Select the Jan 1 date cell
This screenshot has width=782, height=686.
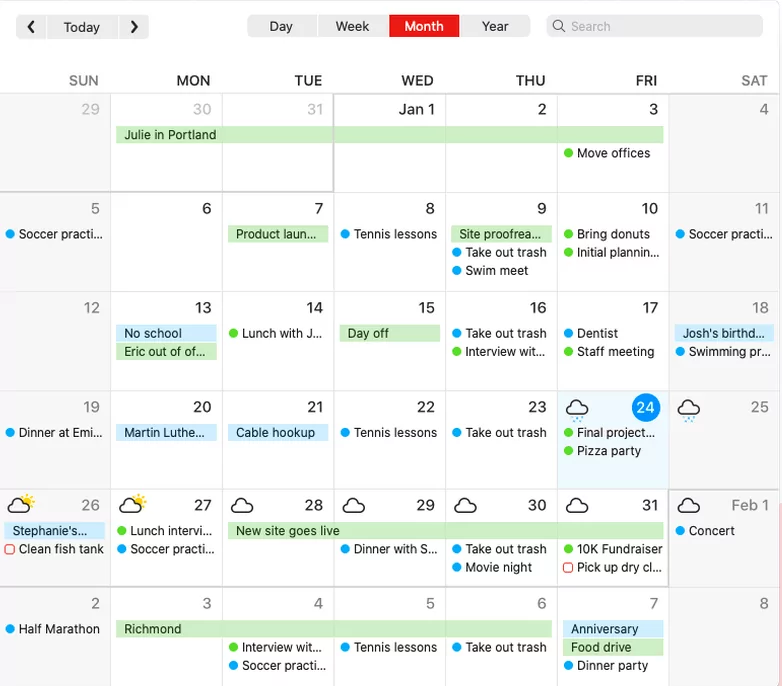[x=390, y=143]
